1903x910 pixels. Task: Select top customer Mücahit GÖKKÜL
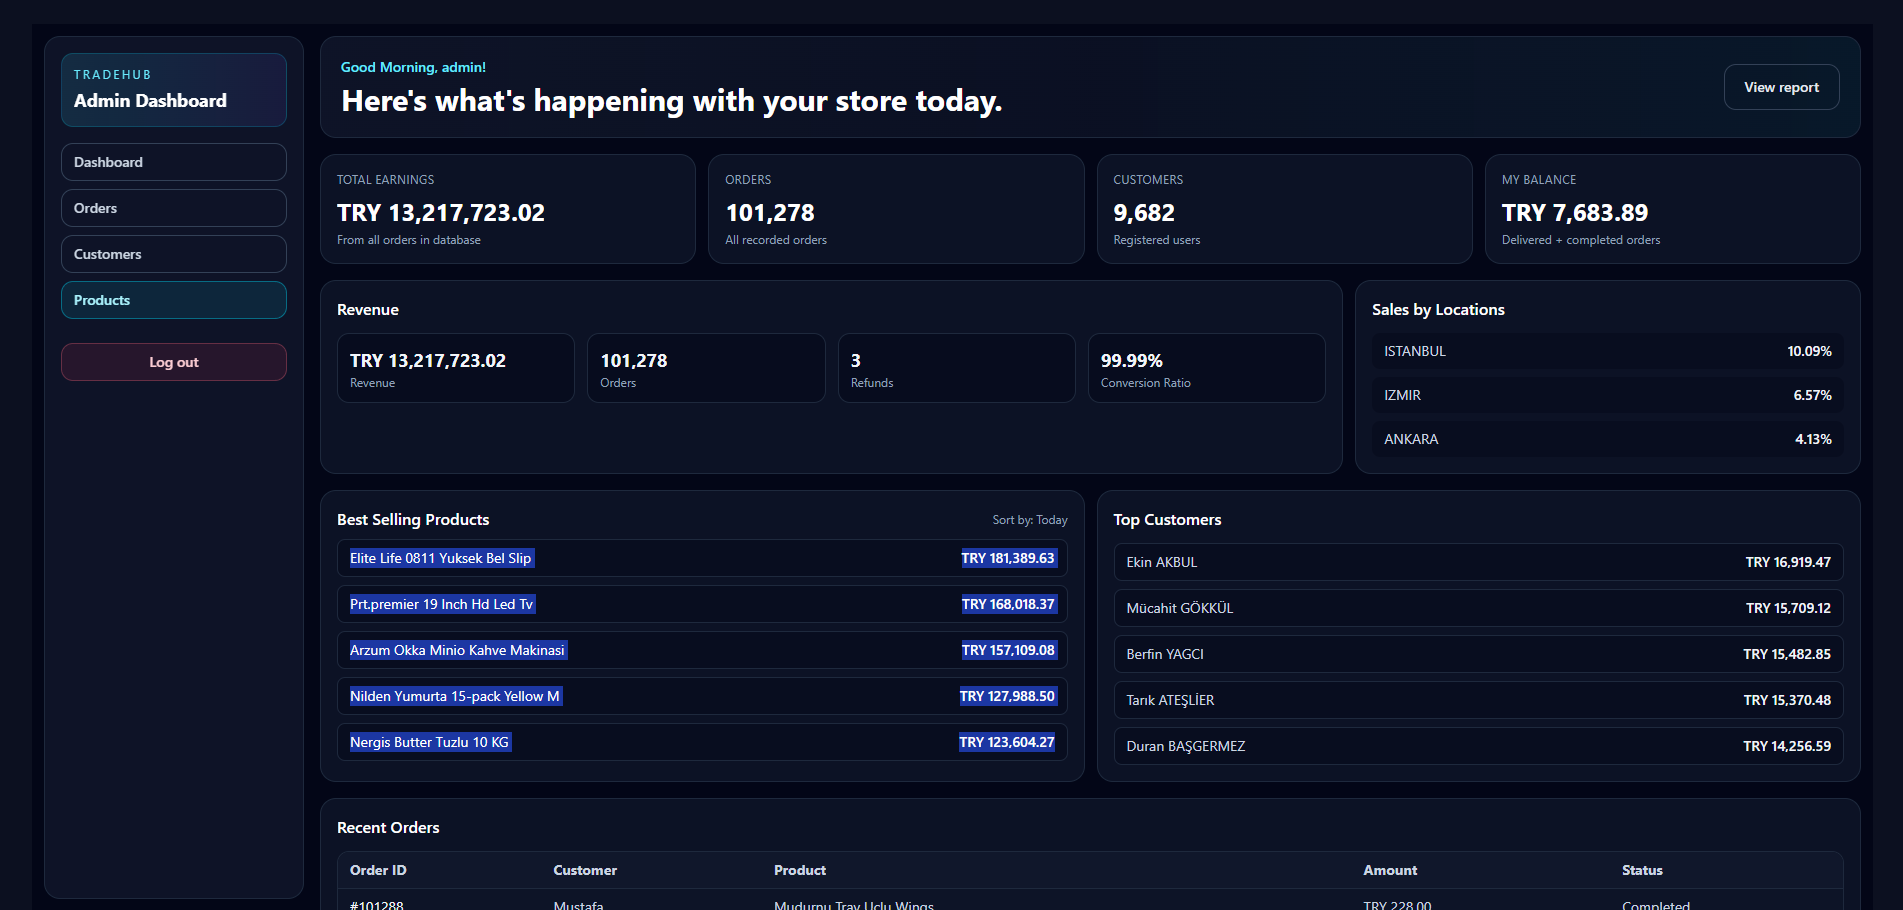click(x=1478, y=608)
